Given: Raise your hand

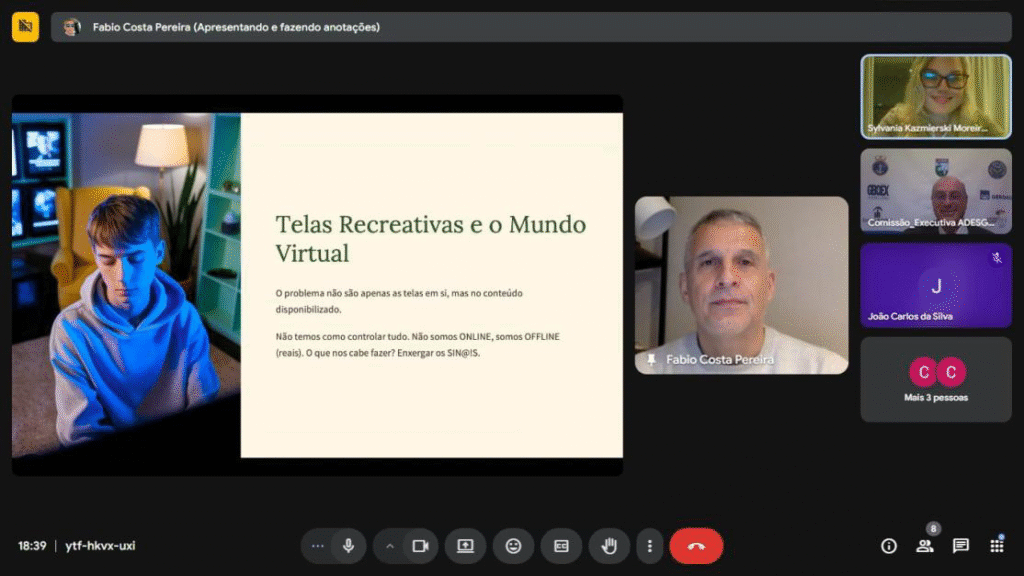Looking at the screenshot, I should 608,546.
